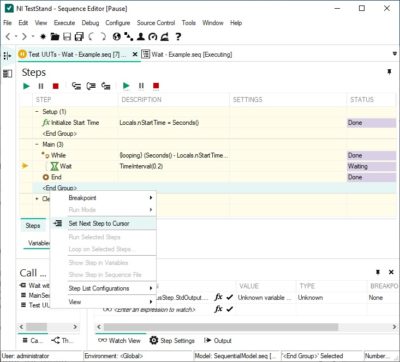Choose Set Next Step to Cursor
The height and width of the screenshot is (362, 400).
point(103,224)
